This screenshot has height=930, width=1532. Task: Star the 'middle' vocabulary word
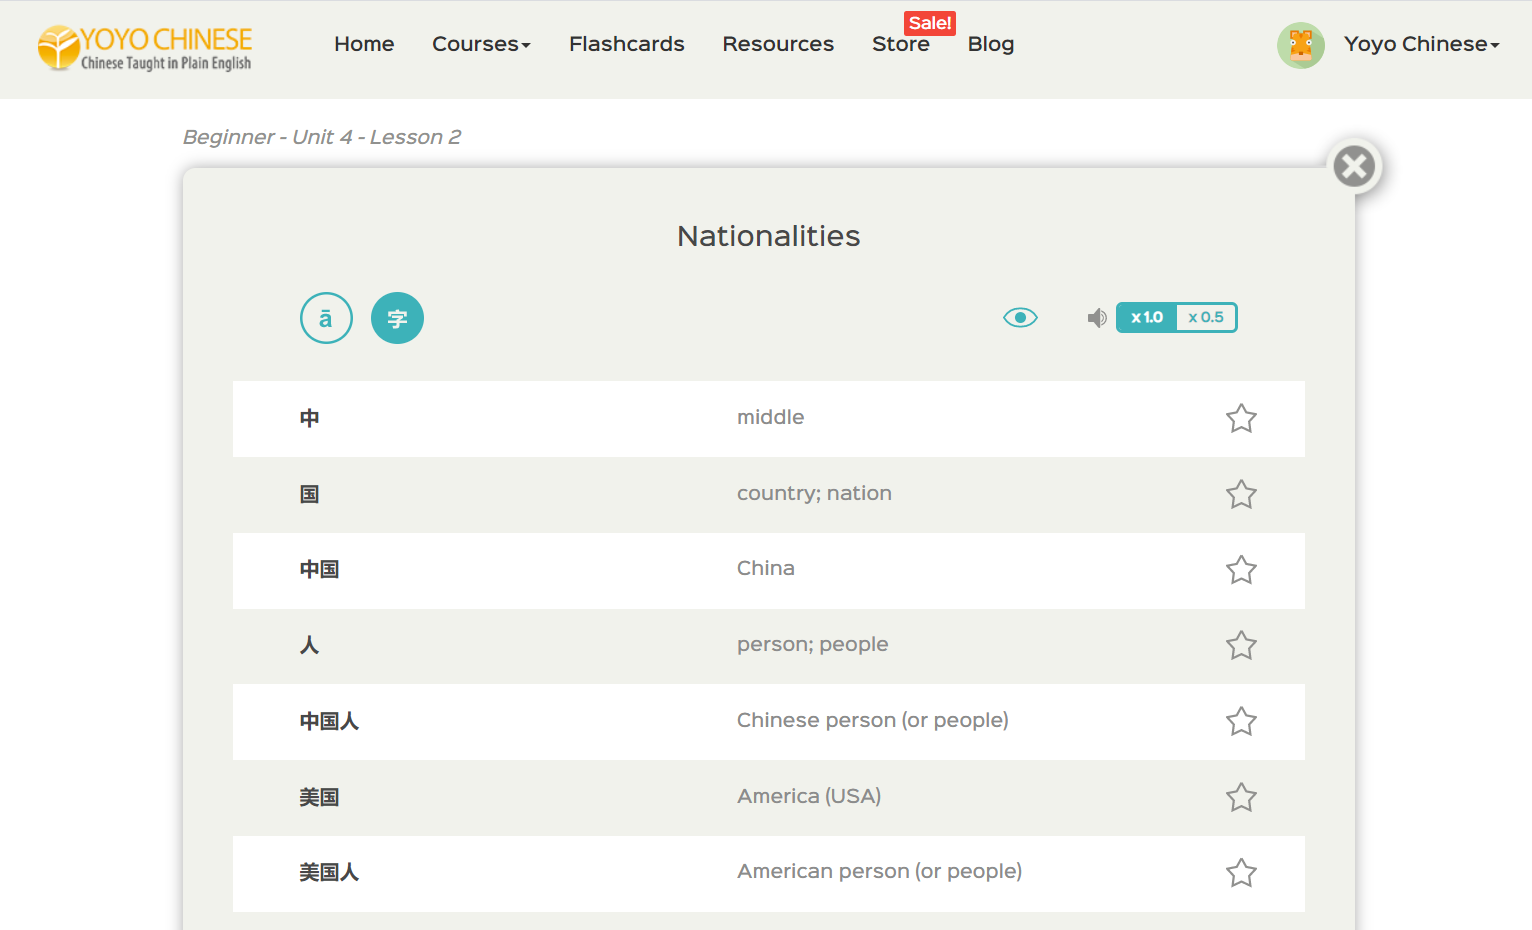tap(1241, 418)
